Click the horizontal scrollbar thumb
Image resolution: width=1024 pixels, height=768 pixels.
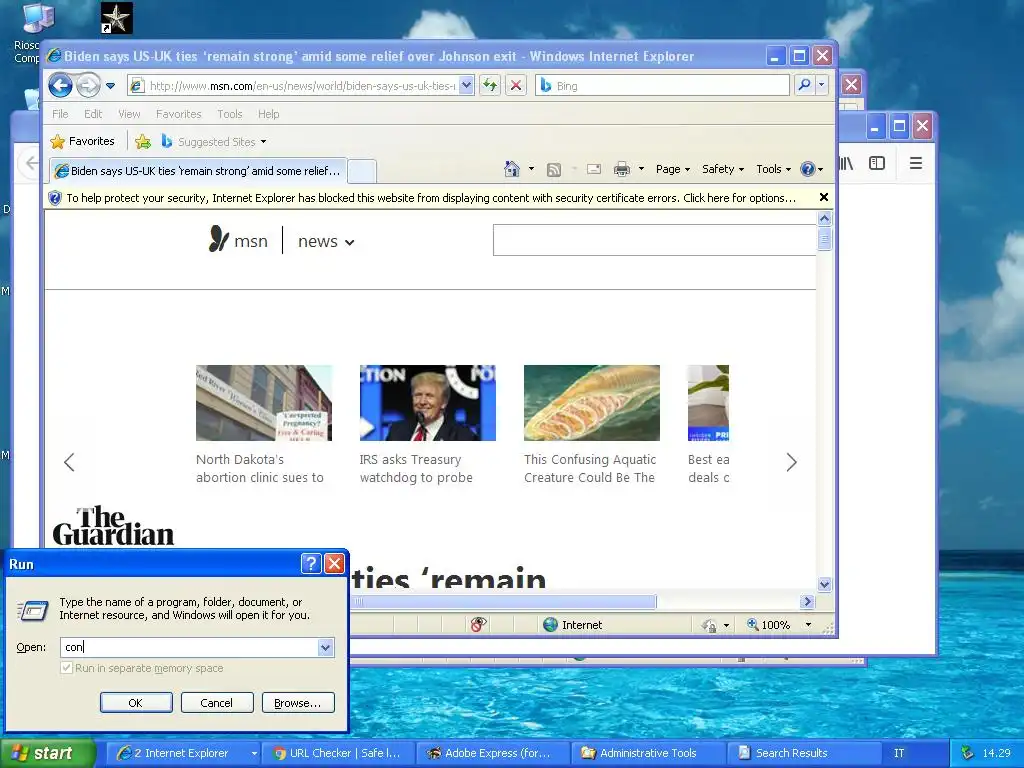tap(503, 601)
